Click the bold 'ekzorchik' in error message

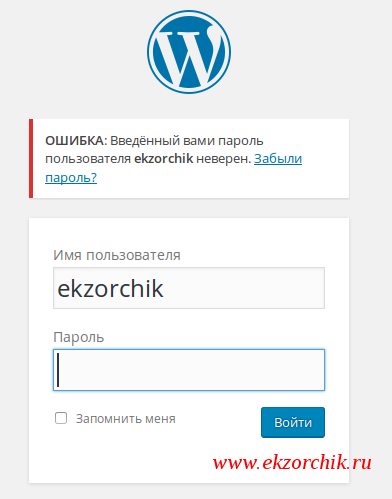[163, 159]
